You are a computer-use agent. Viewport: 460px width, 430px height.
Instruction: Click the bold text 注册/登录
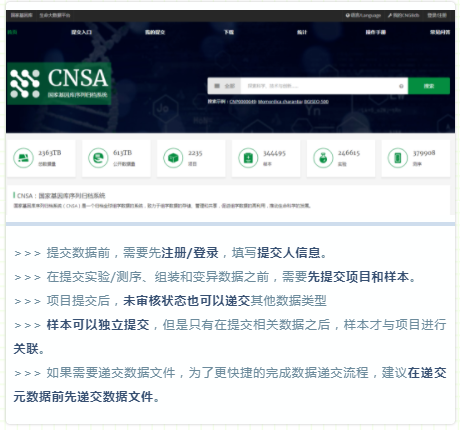189,253
